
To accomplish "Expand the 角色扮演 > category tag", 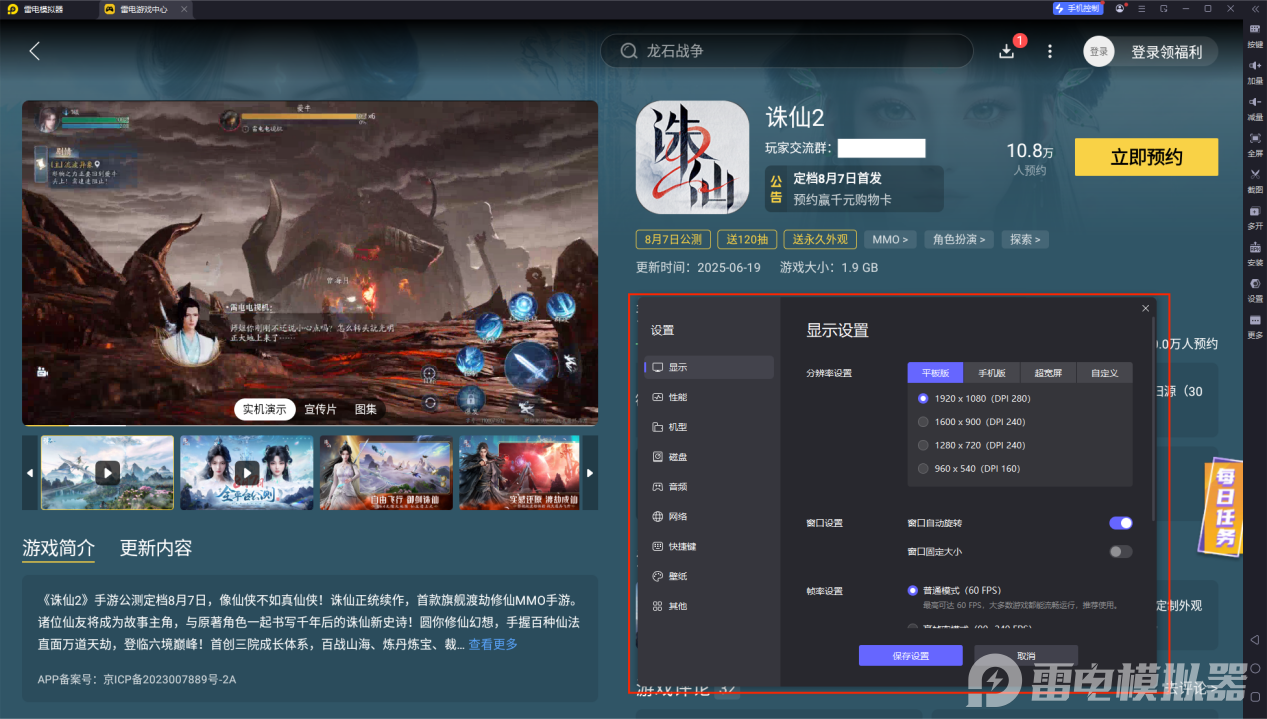I will [959, 239].
